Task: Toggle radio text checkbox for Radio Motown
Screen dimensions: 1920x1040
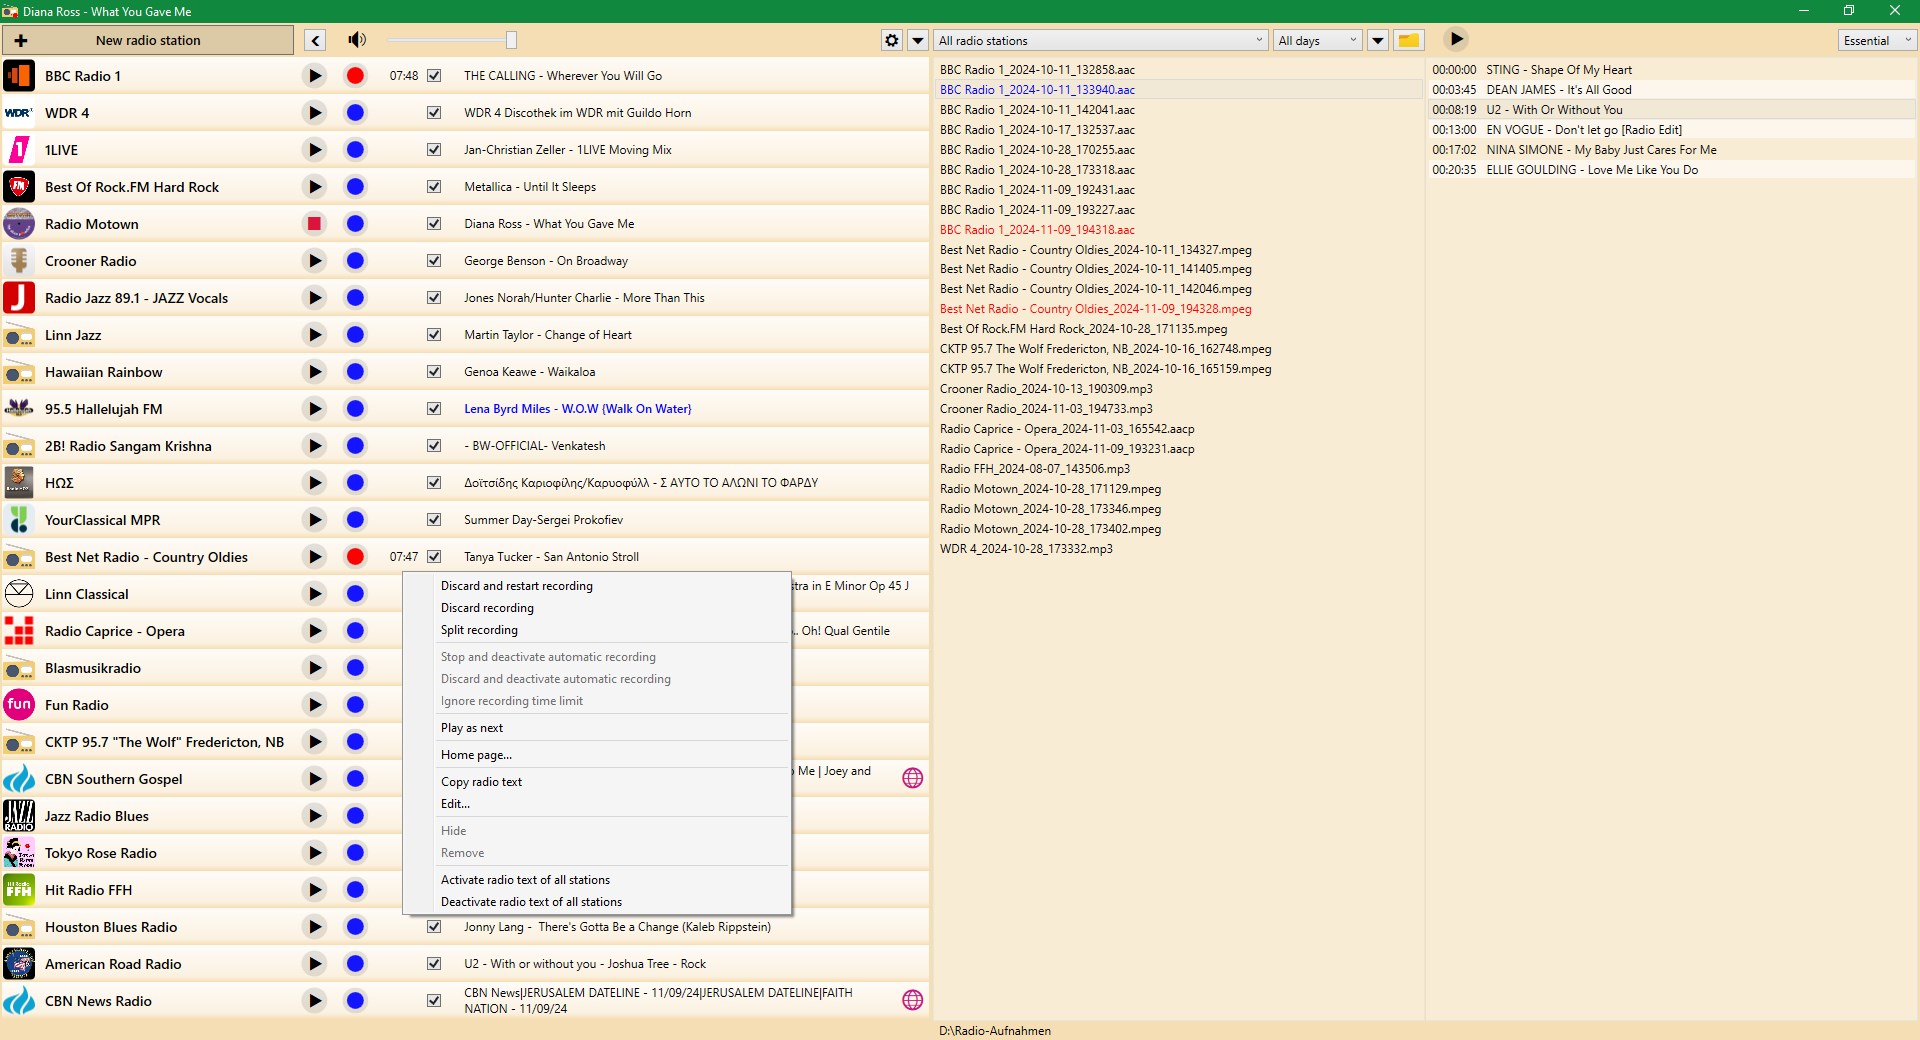Action: coord(434,224)
